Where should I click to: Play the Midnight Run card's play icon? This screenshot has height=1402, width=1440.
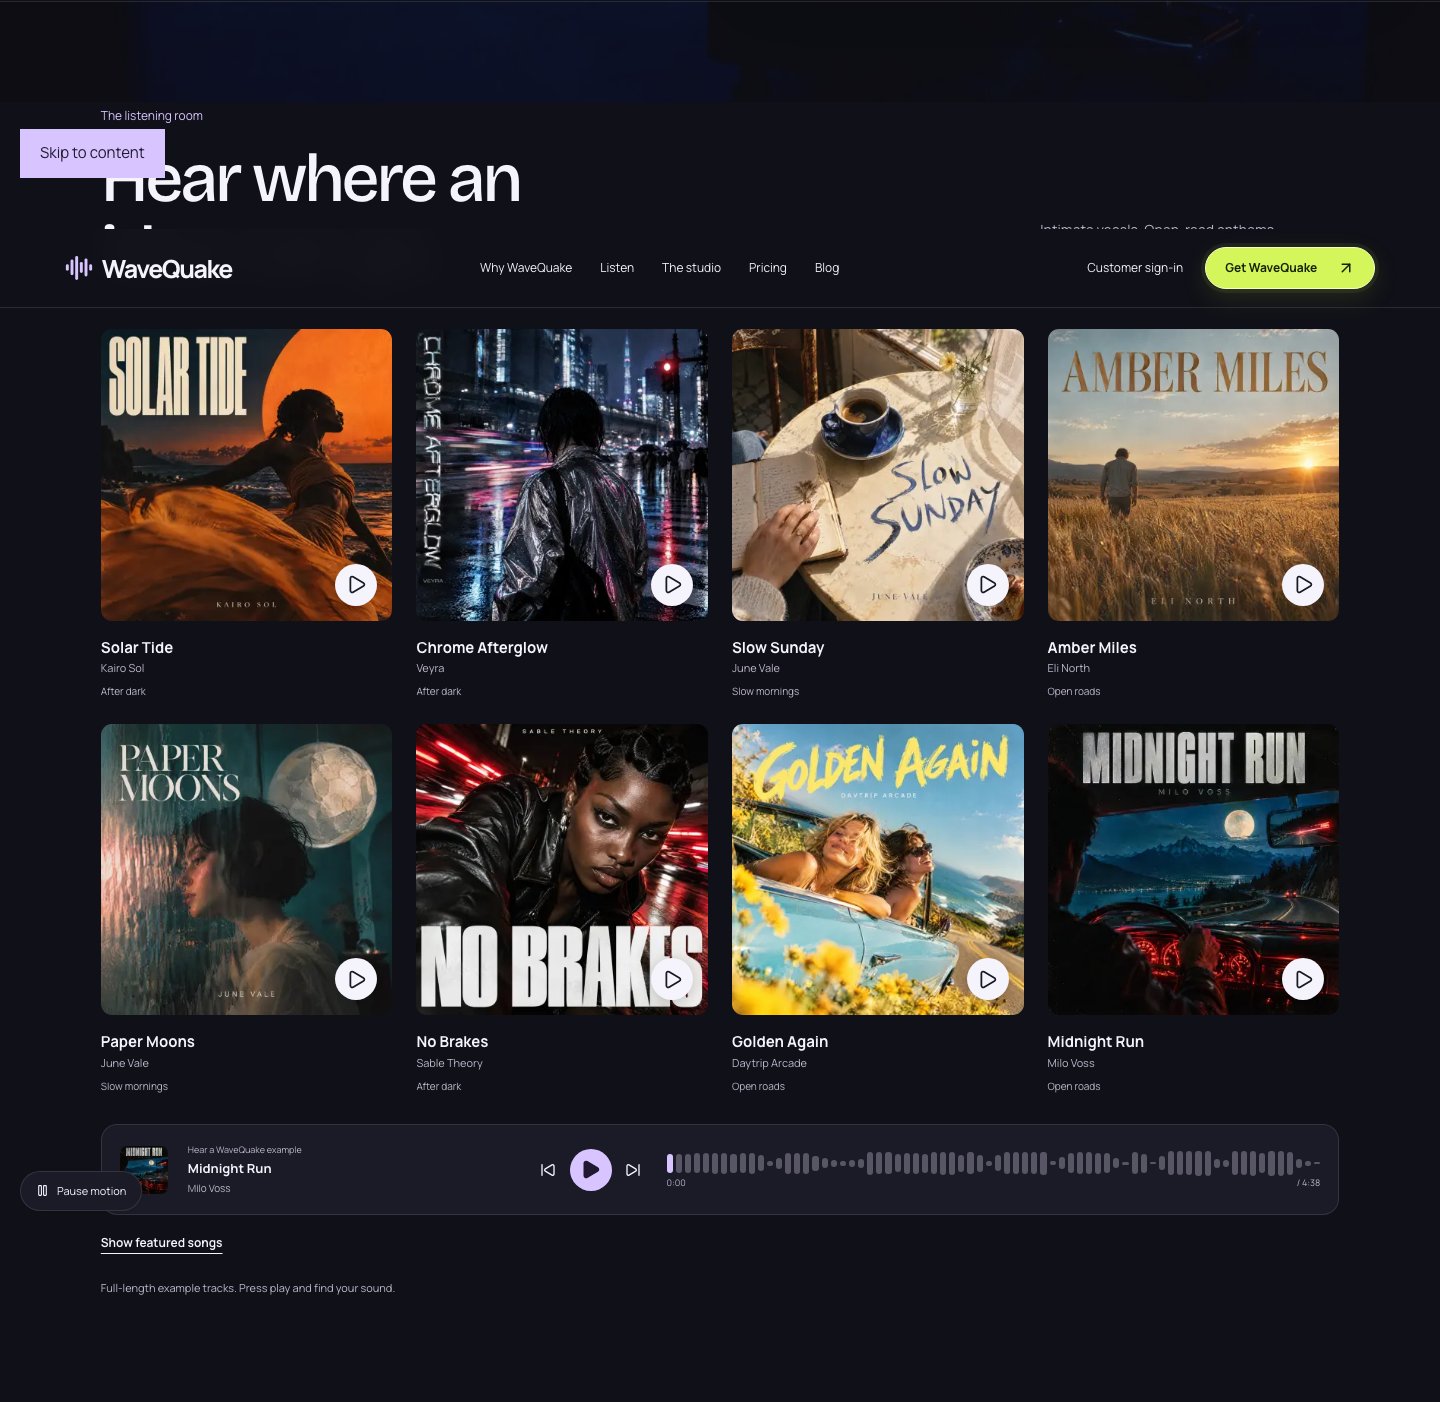(x=1303, y=980)
